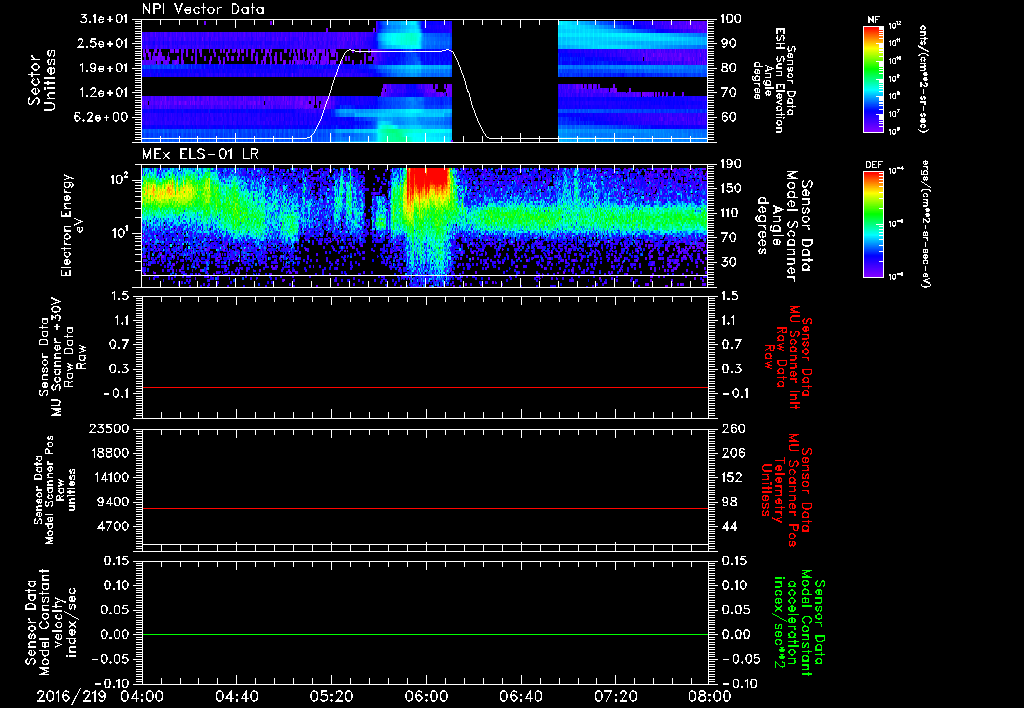Click the "MU Scanner +30V Raw Data" axis label
Image resolution: width=1024 pixels, height=708 pixels.
click(x=63, y=357)
